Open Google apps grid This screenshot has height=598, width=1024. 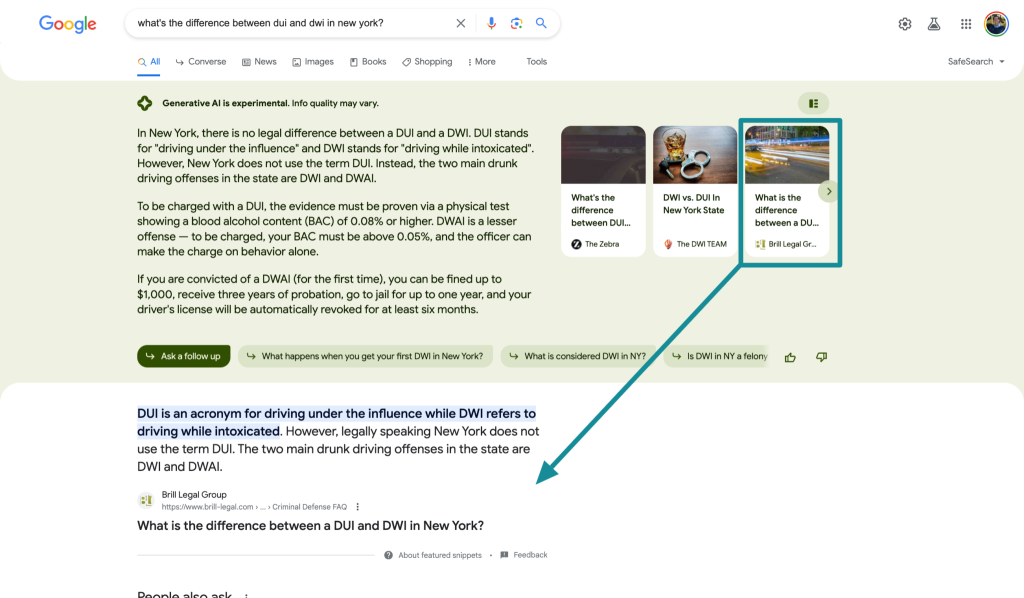pos(966,24)
